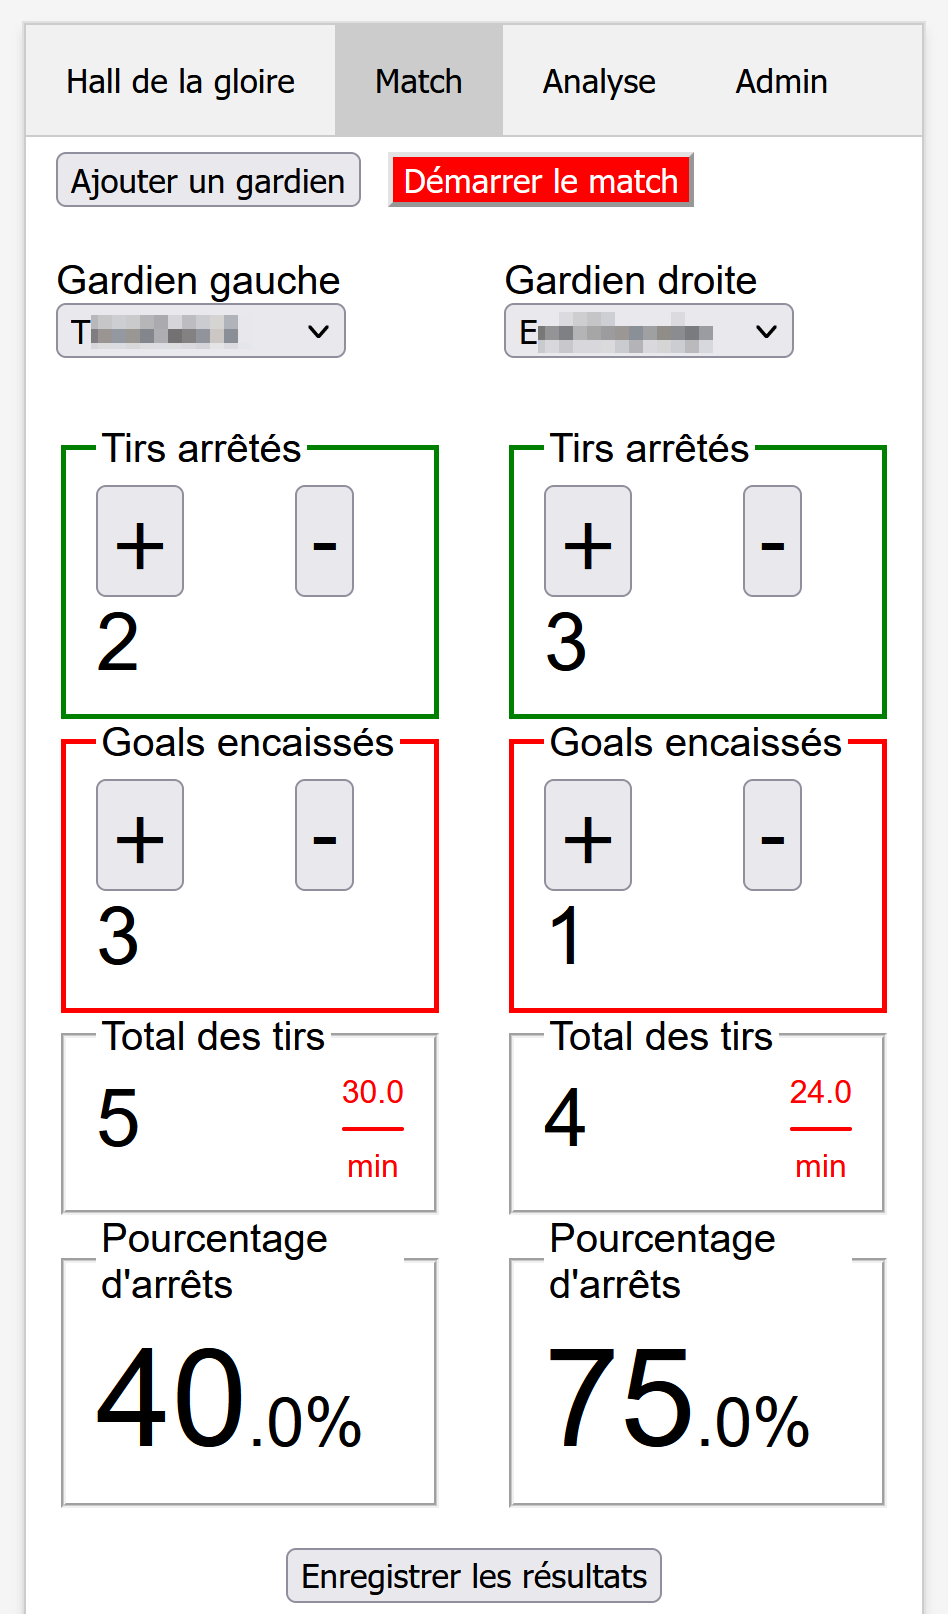Click right goalkeeper's 75.0% save percentage
The image size is (948, 1614).
[x=678, y=1399]
